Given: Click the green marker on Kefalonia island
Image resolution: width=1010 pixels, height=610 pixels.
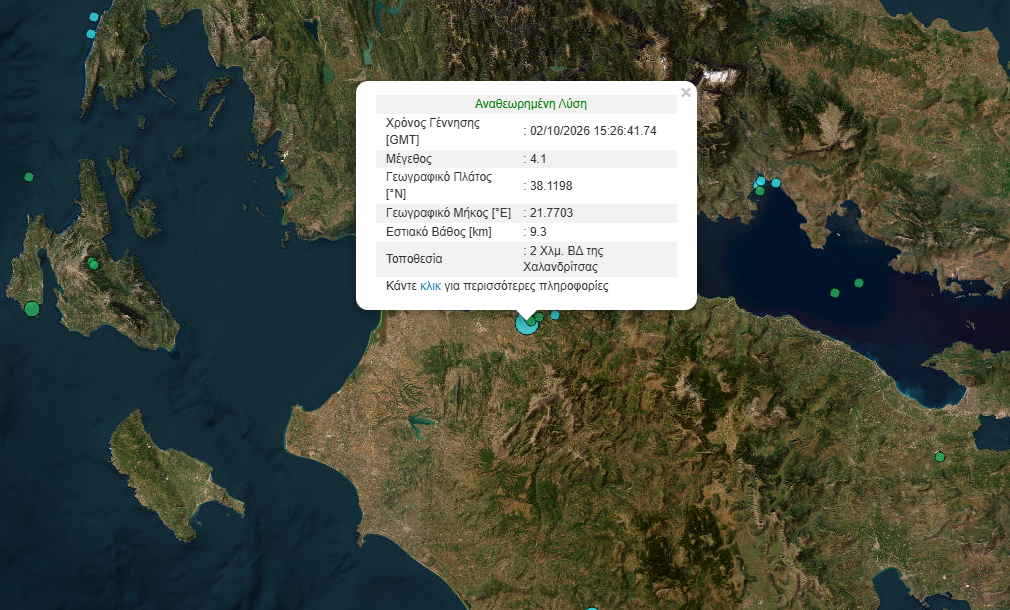Looking at the screenshot, I should (93, 264).
